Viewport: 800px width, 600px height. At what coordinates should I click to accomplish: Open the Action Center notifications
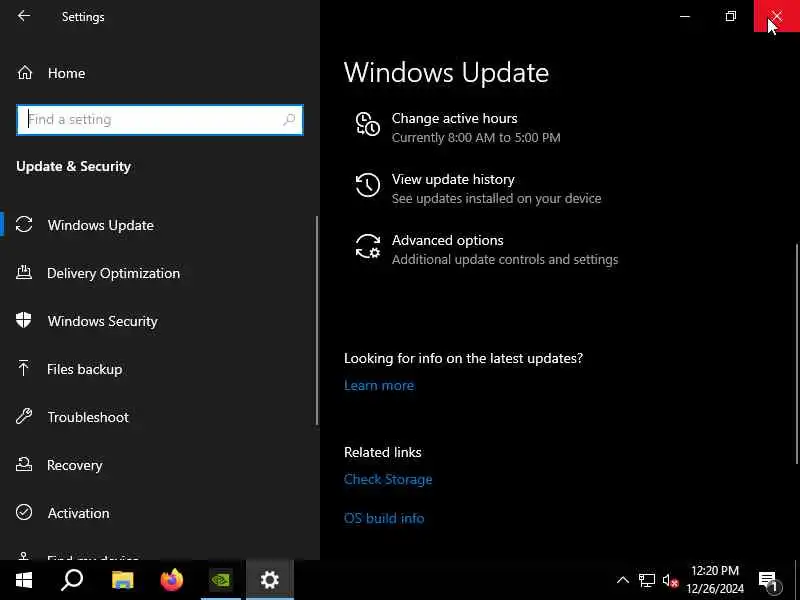pyautogui.click(x=768, y=581)
